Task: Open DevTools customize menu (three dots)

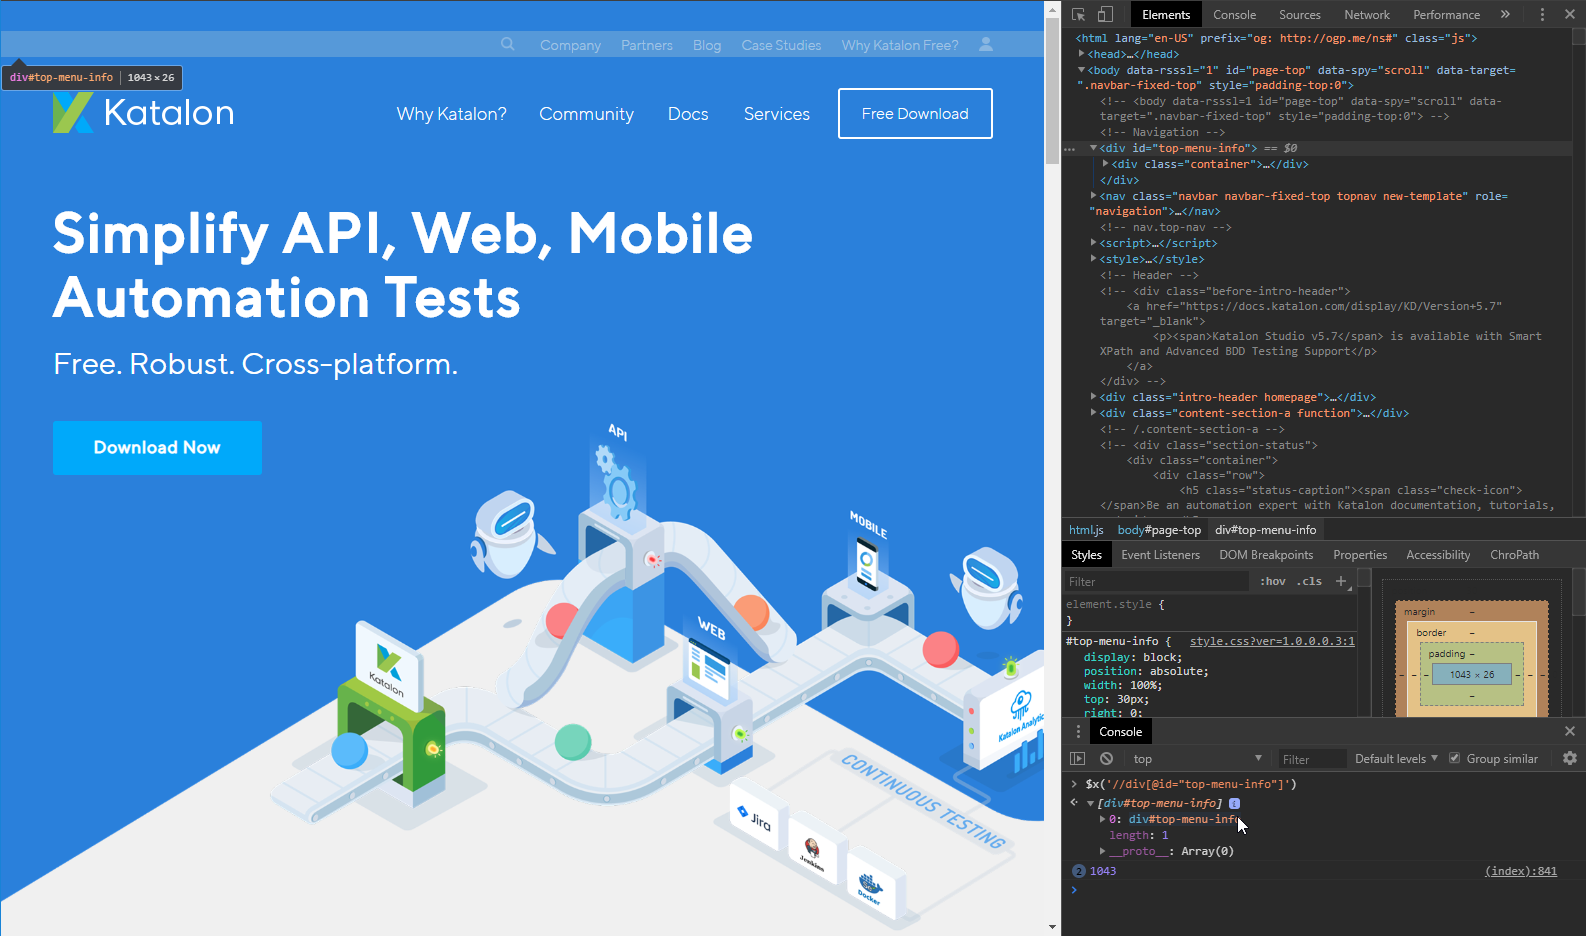Action: tap(1542, 14)
